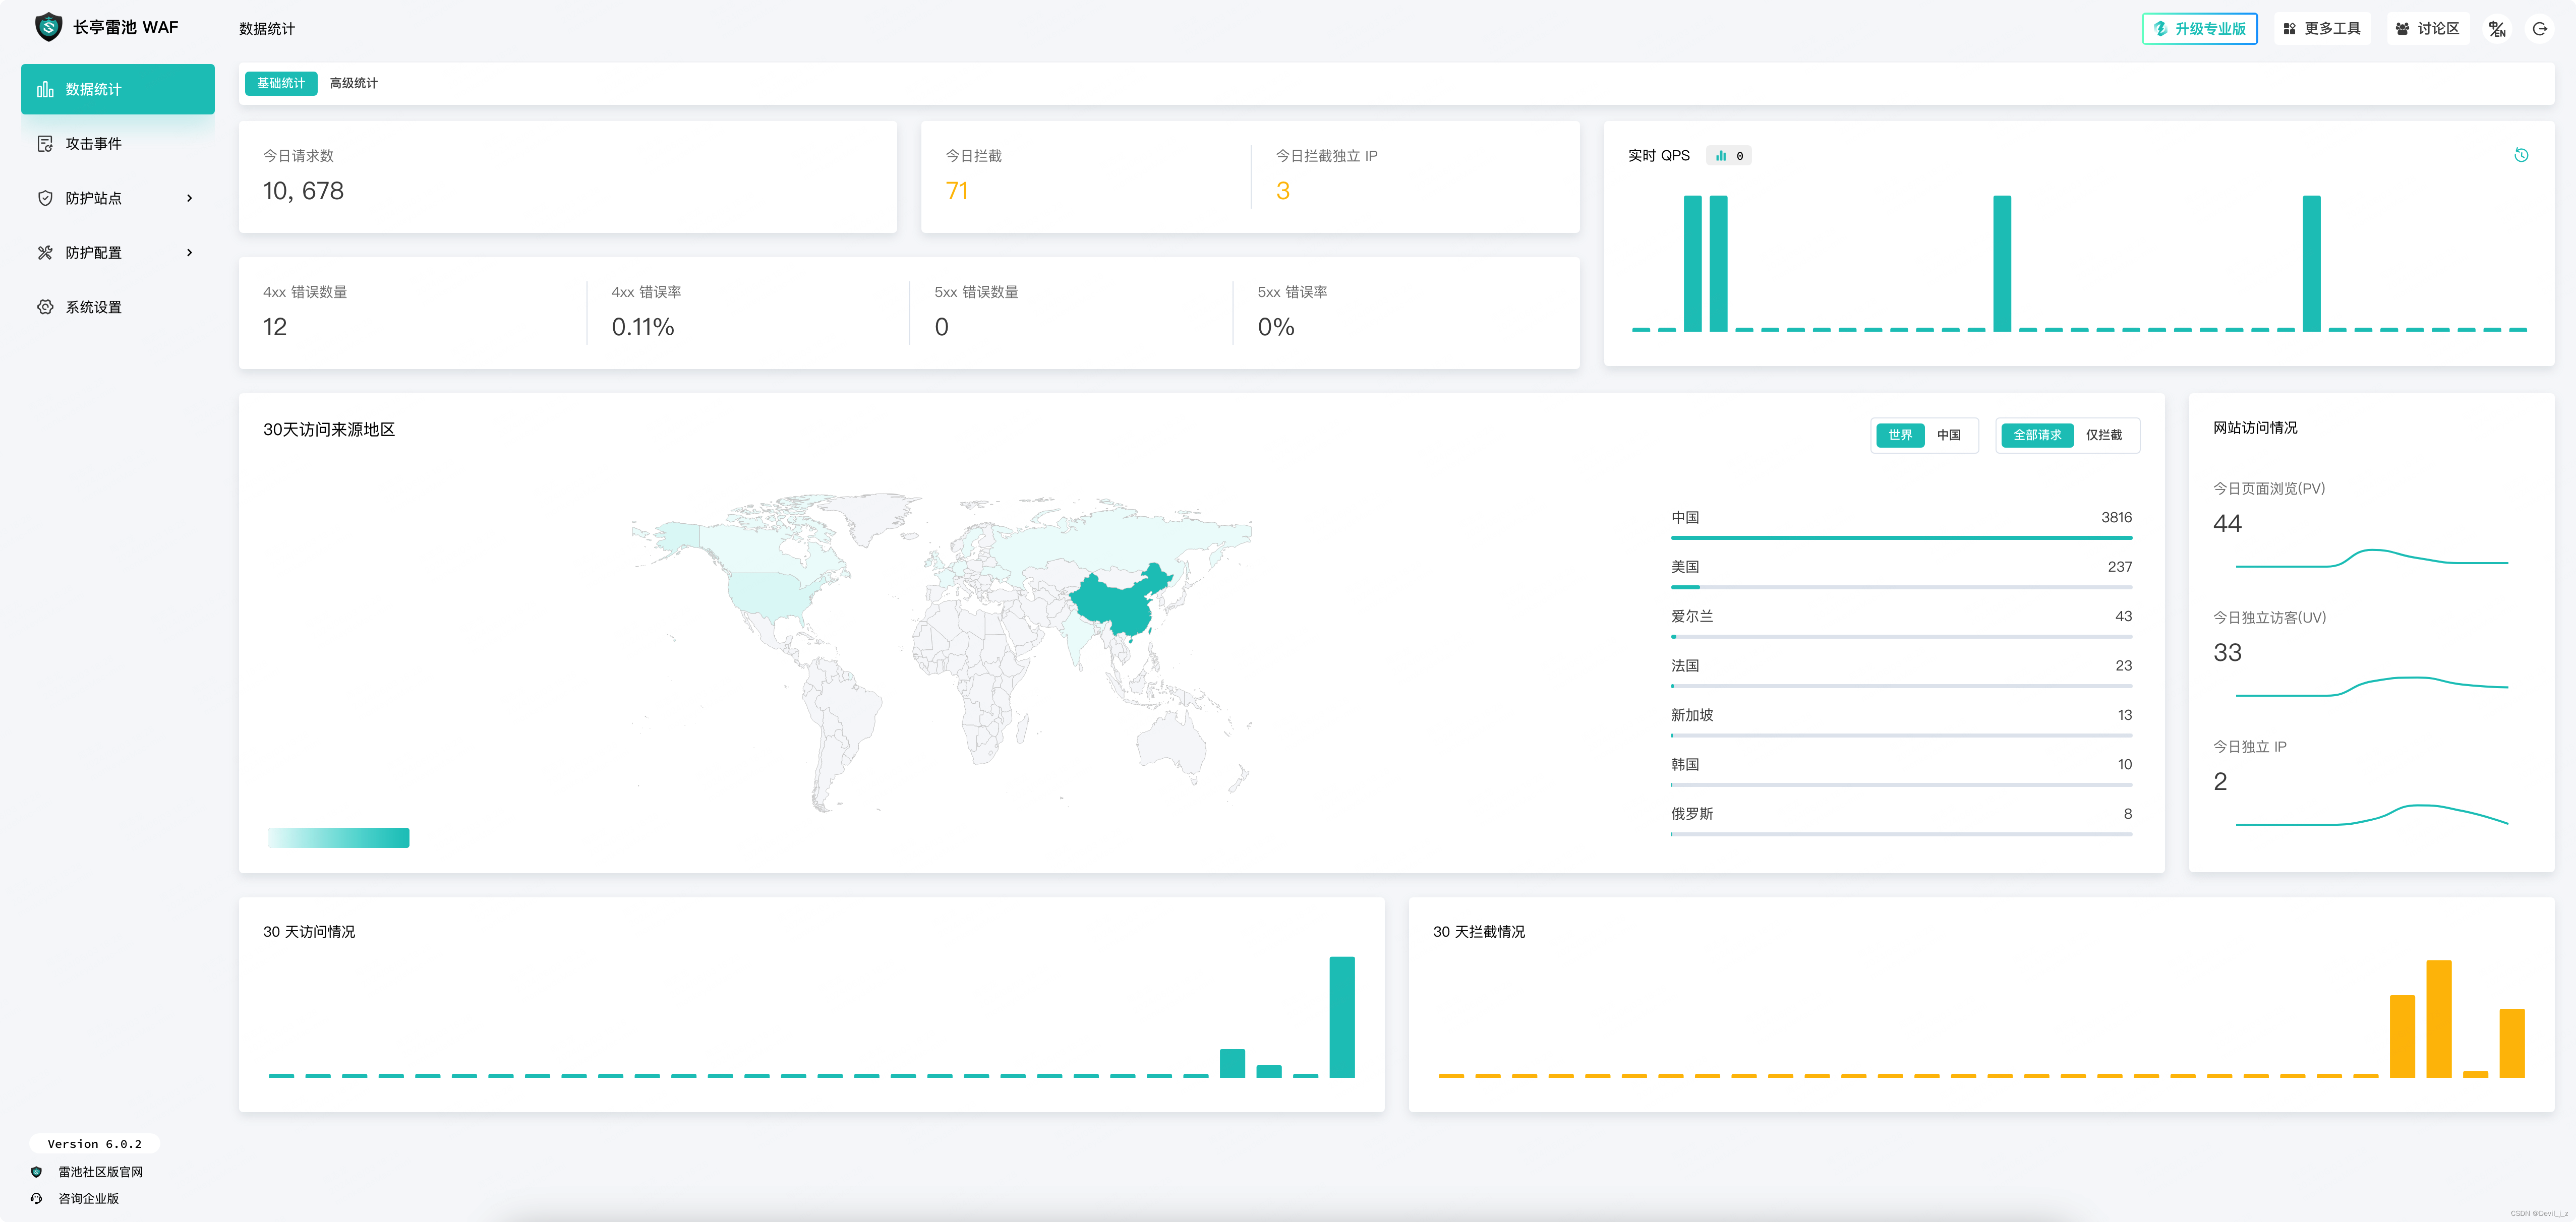This screenshot has height=1222, width=2576.
Task: Click the enterprise consult headset icon
Action: pos(37,1198)
